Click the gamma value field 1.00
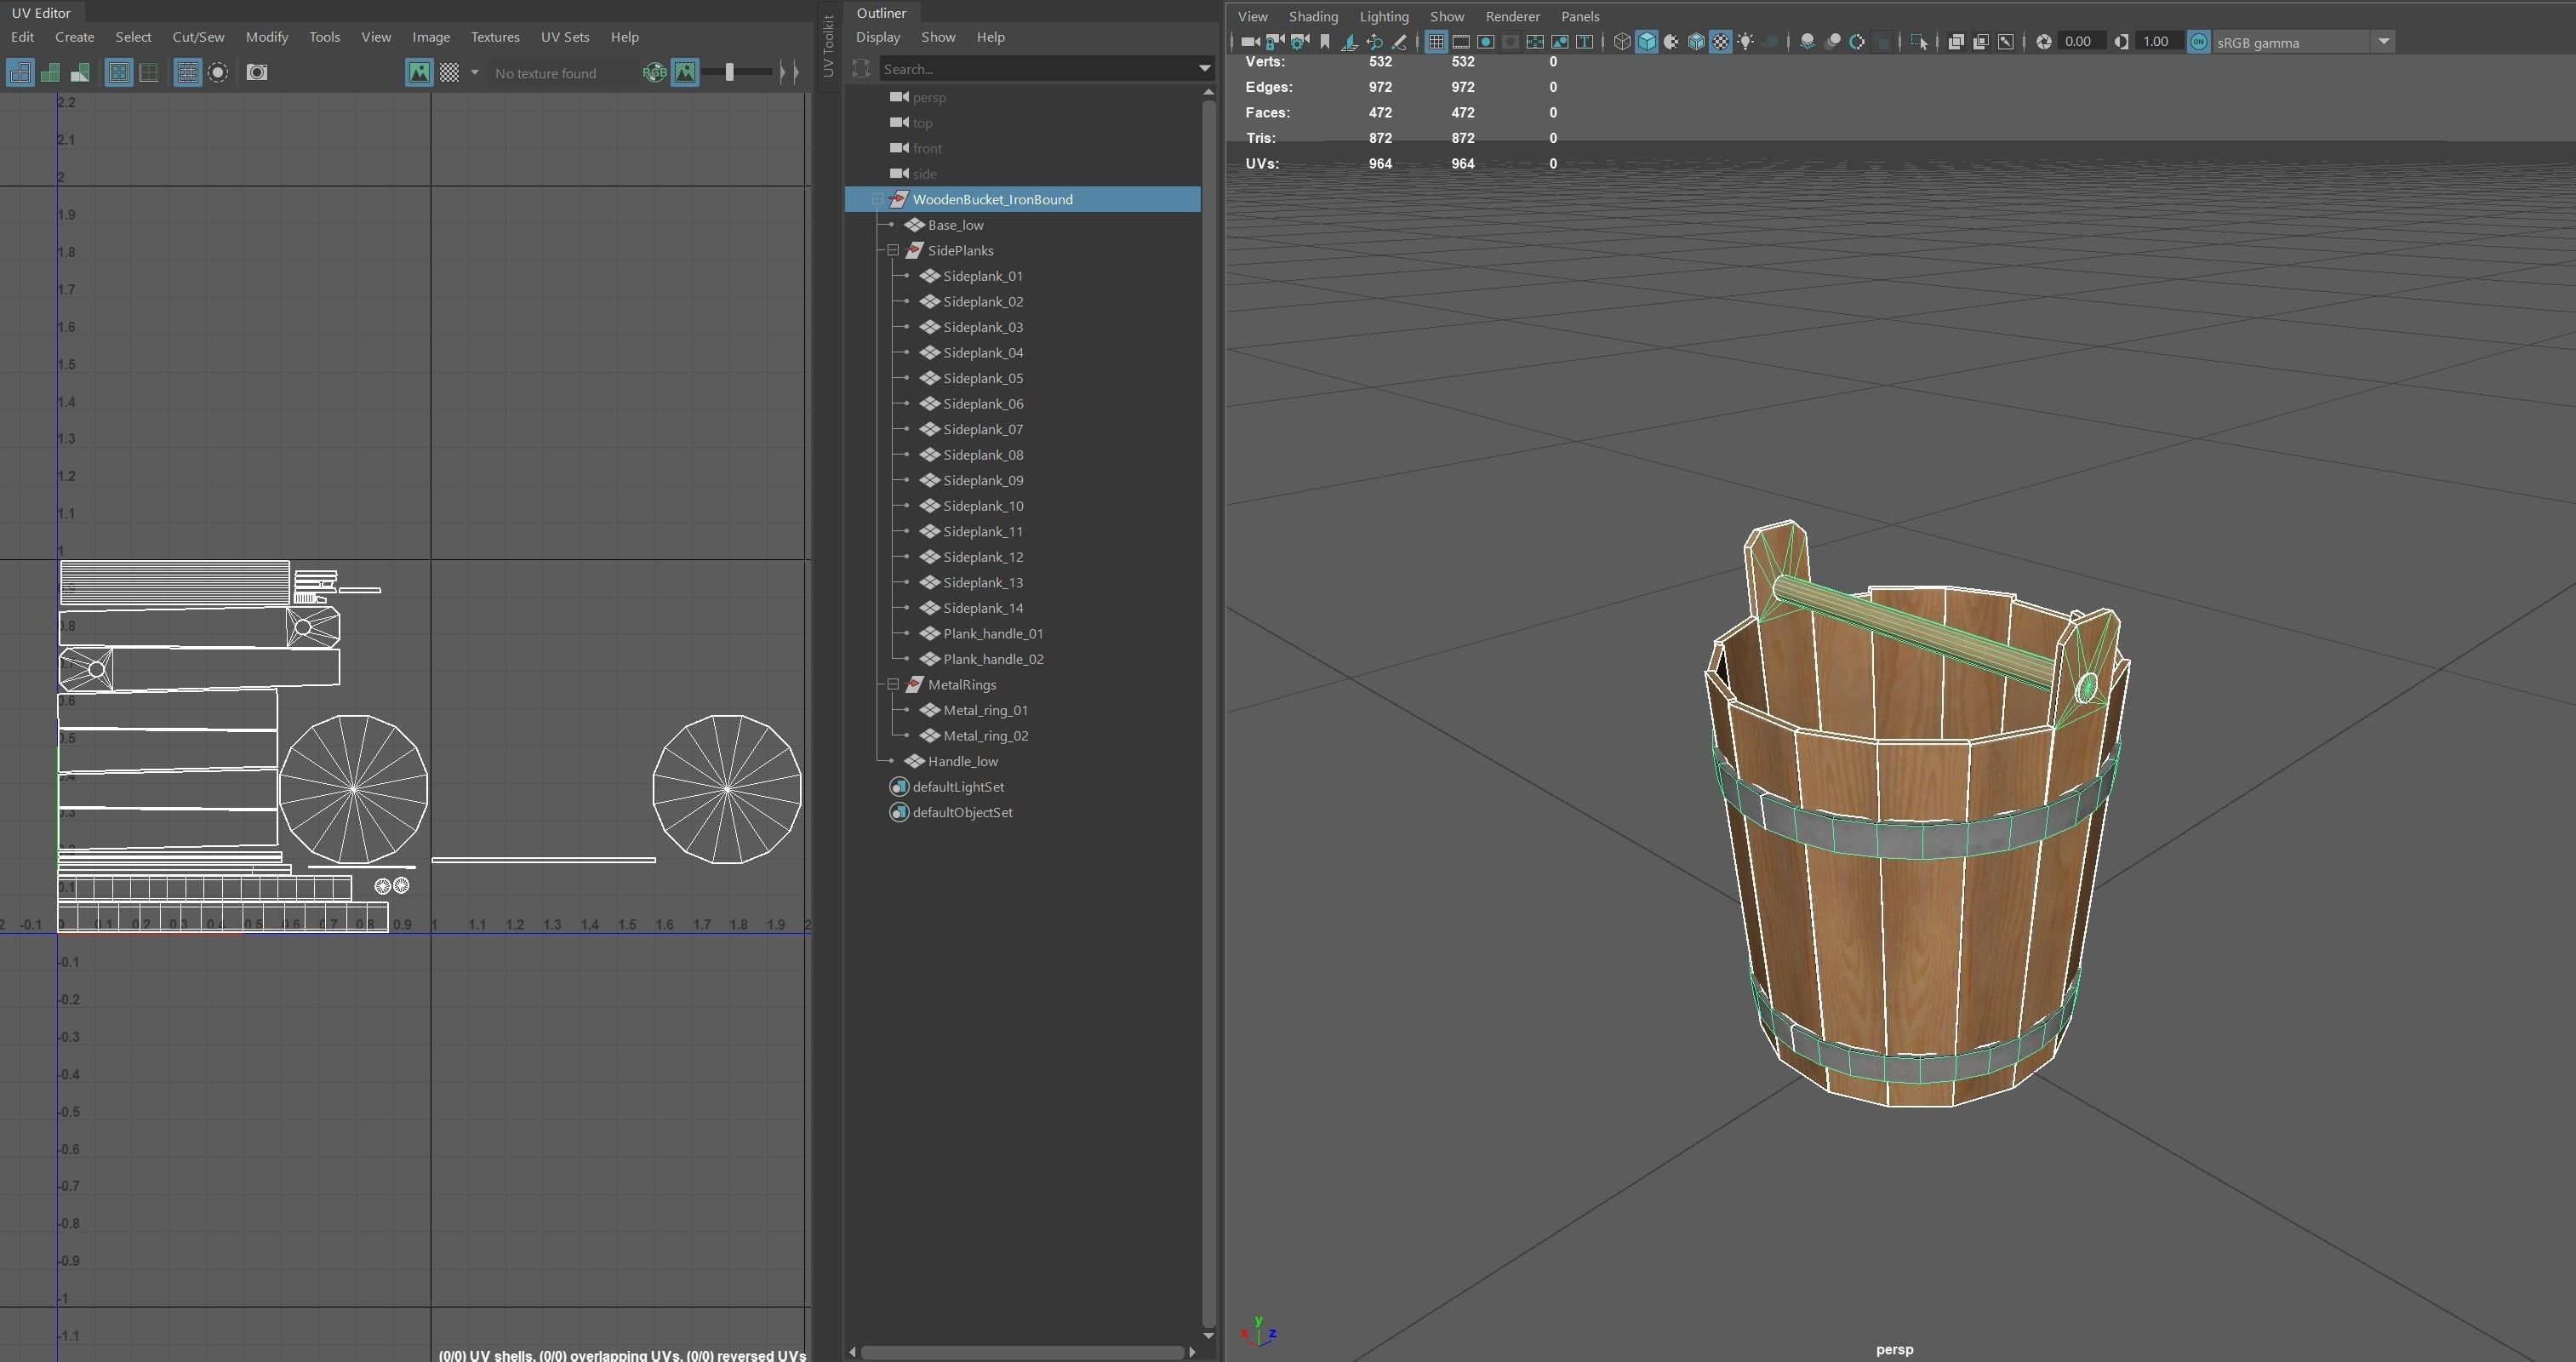 pyautogui.click(x=2157, y=42)
